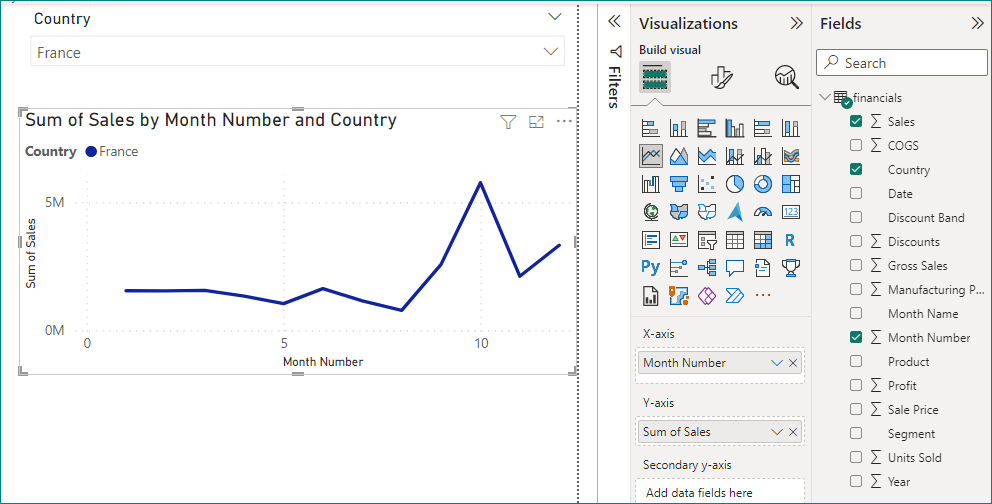Open Month Number X-axis field dropdown arrow

pyautogui.click(x=776, y=363)
